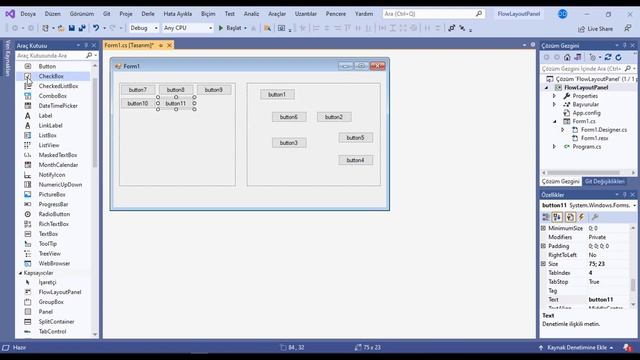Click button1 in the right panel
This screenshot has height=360, width=640.
(277, 95)
